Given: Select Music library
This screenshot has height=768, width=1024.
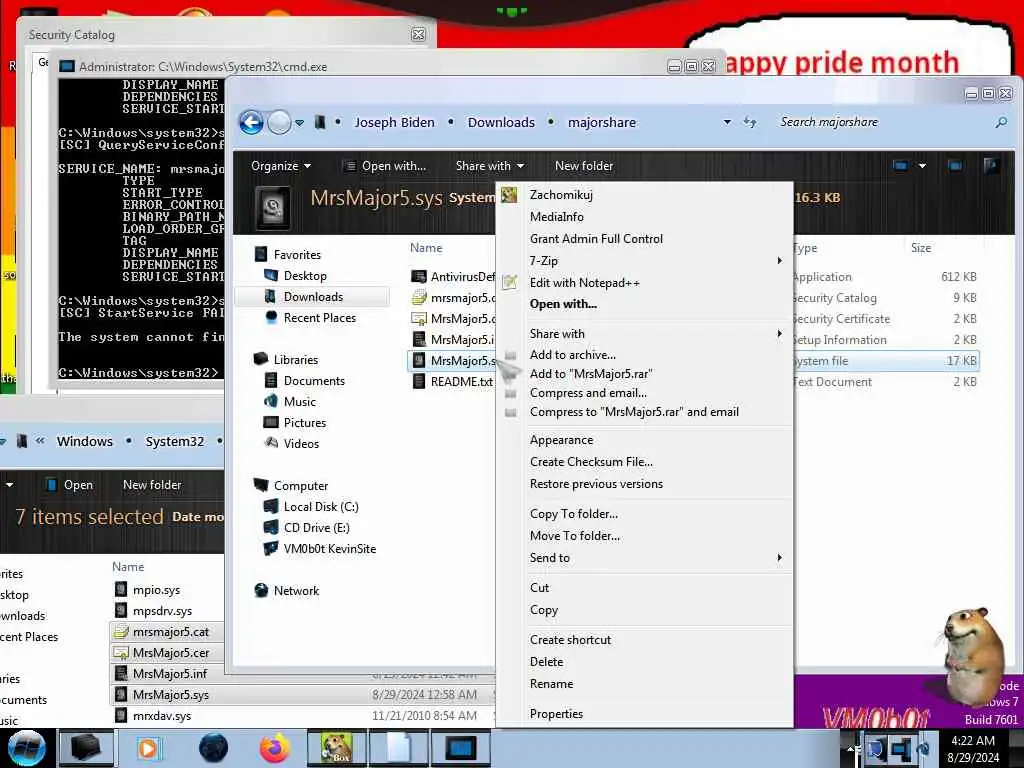Looking at the screenshot, I should point(299,402).
